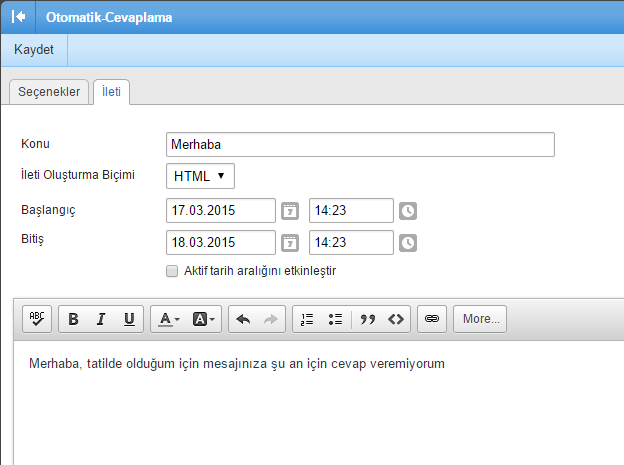The width and height of the screenshot is (624, 465).
Task: Insert a hyperlink using link icon
Action: (432, 319)
